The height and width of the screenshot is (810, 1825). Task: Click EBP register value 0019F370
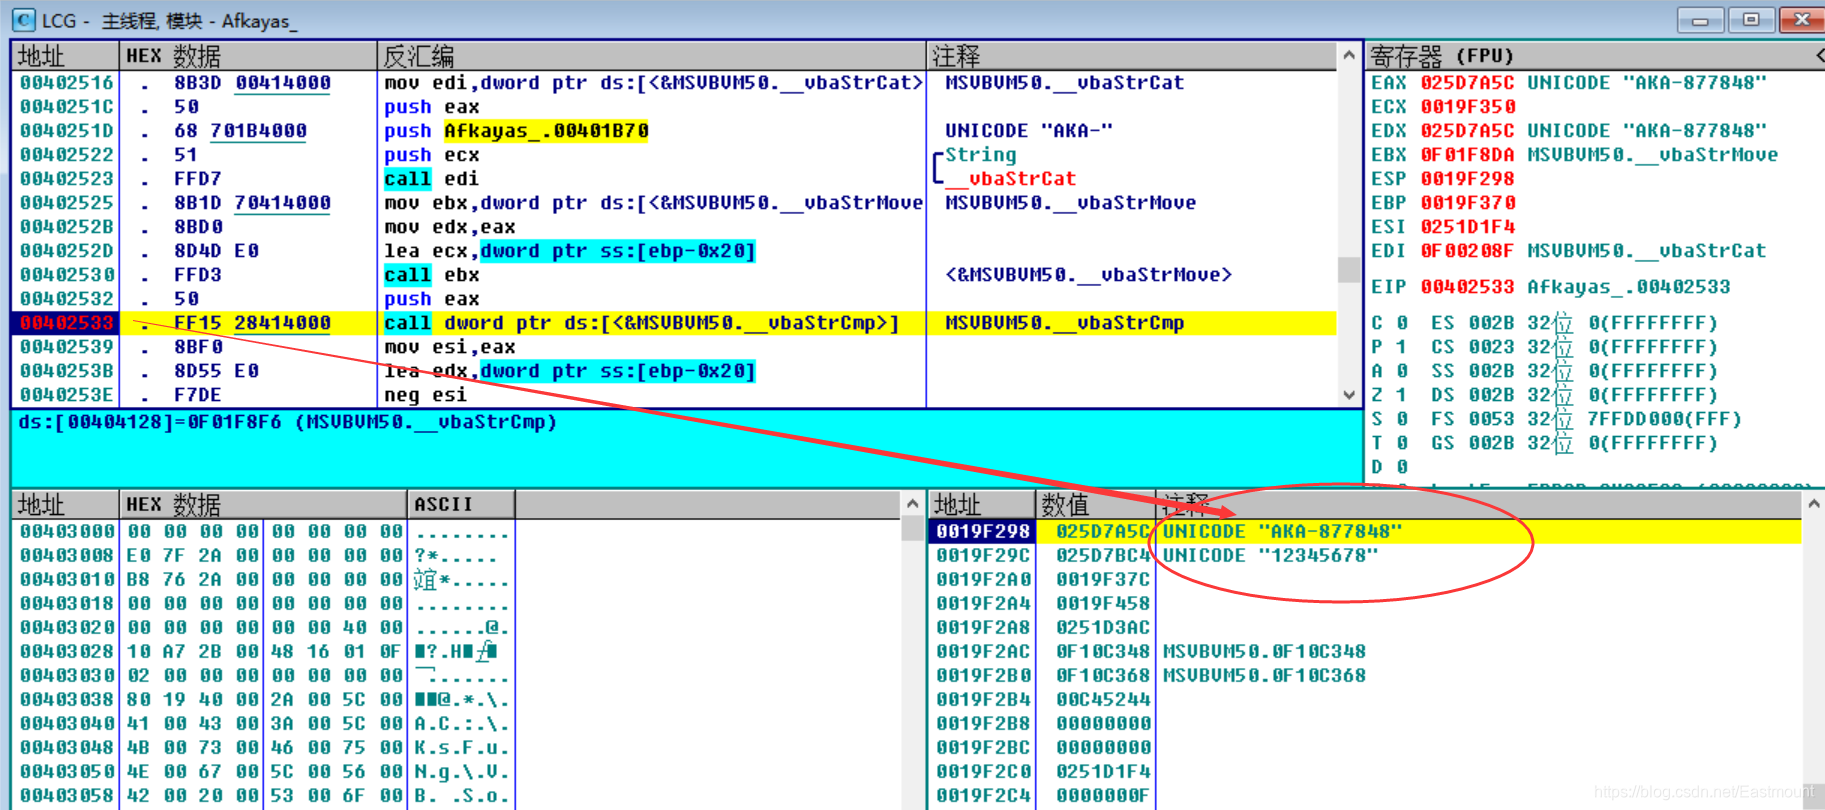[1467, 203]
